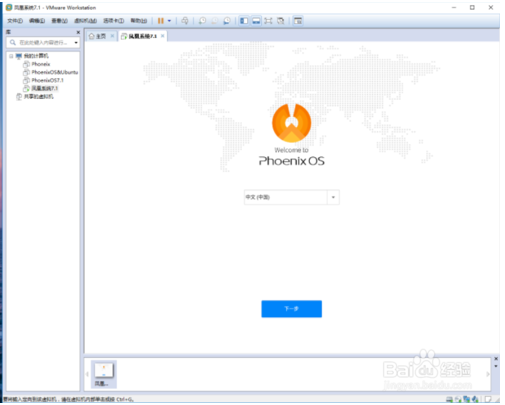Toggle the console view icon
This screenshot has width=505, height=405.
(298, 21)
